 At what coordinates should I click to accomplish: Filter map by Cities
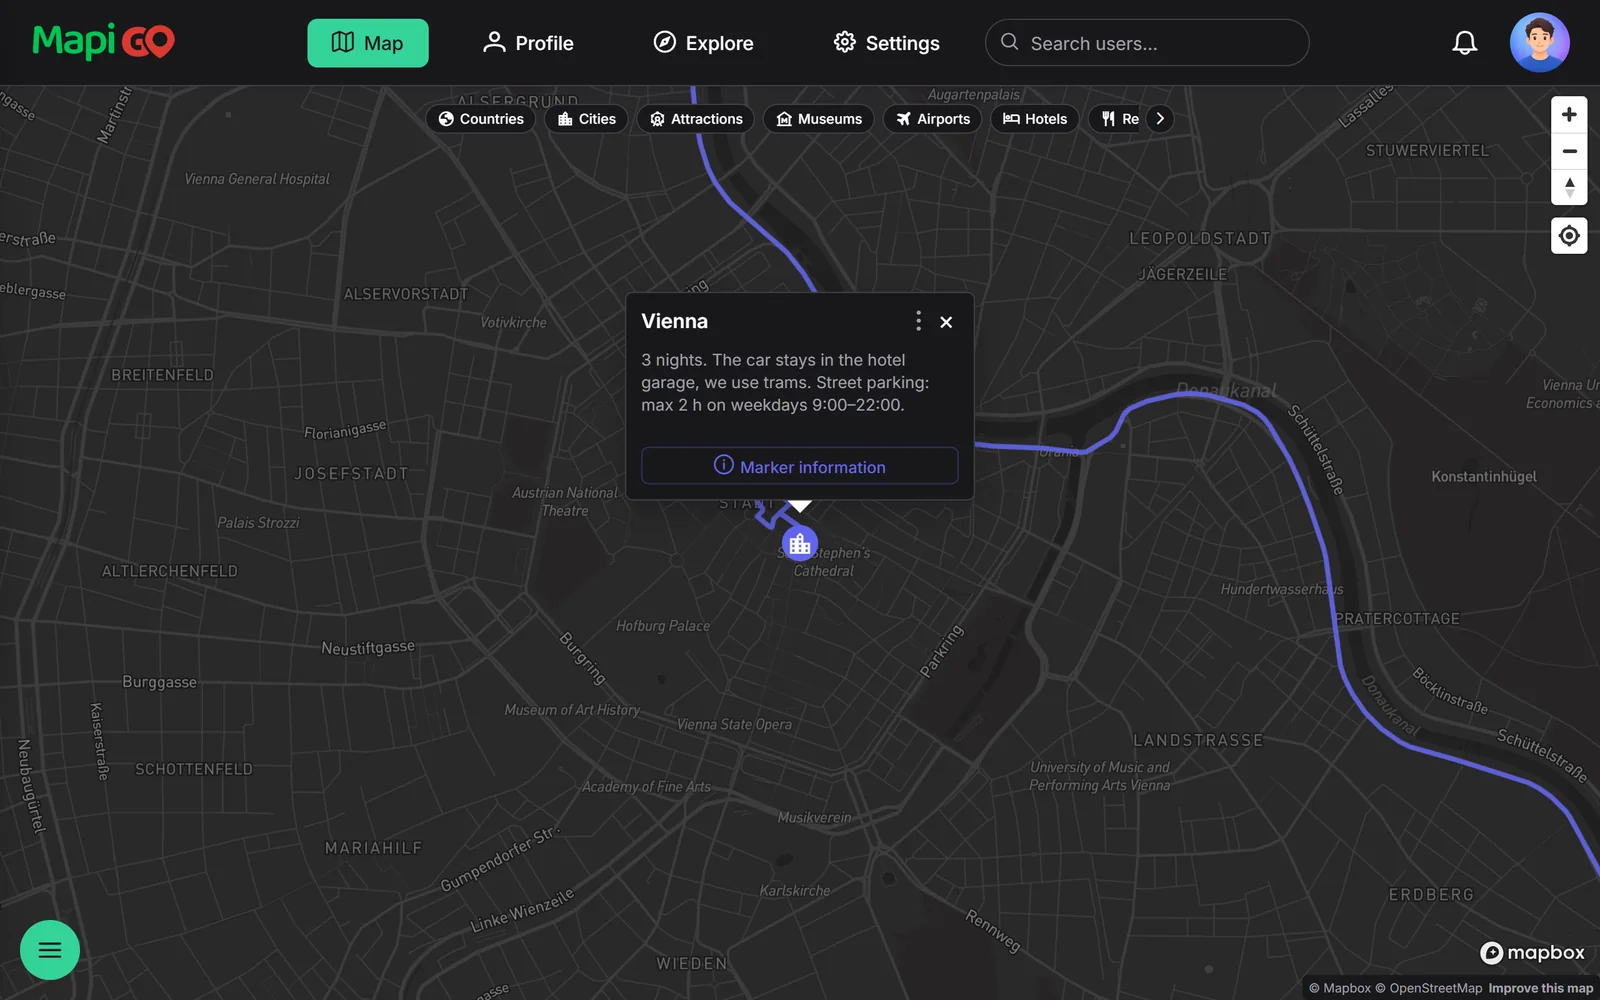coord(587,119)
